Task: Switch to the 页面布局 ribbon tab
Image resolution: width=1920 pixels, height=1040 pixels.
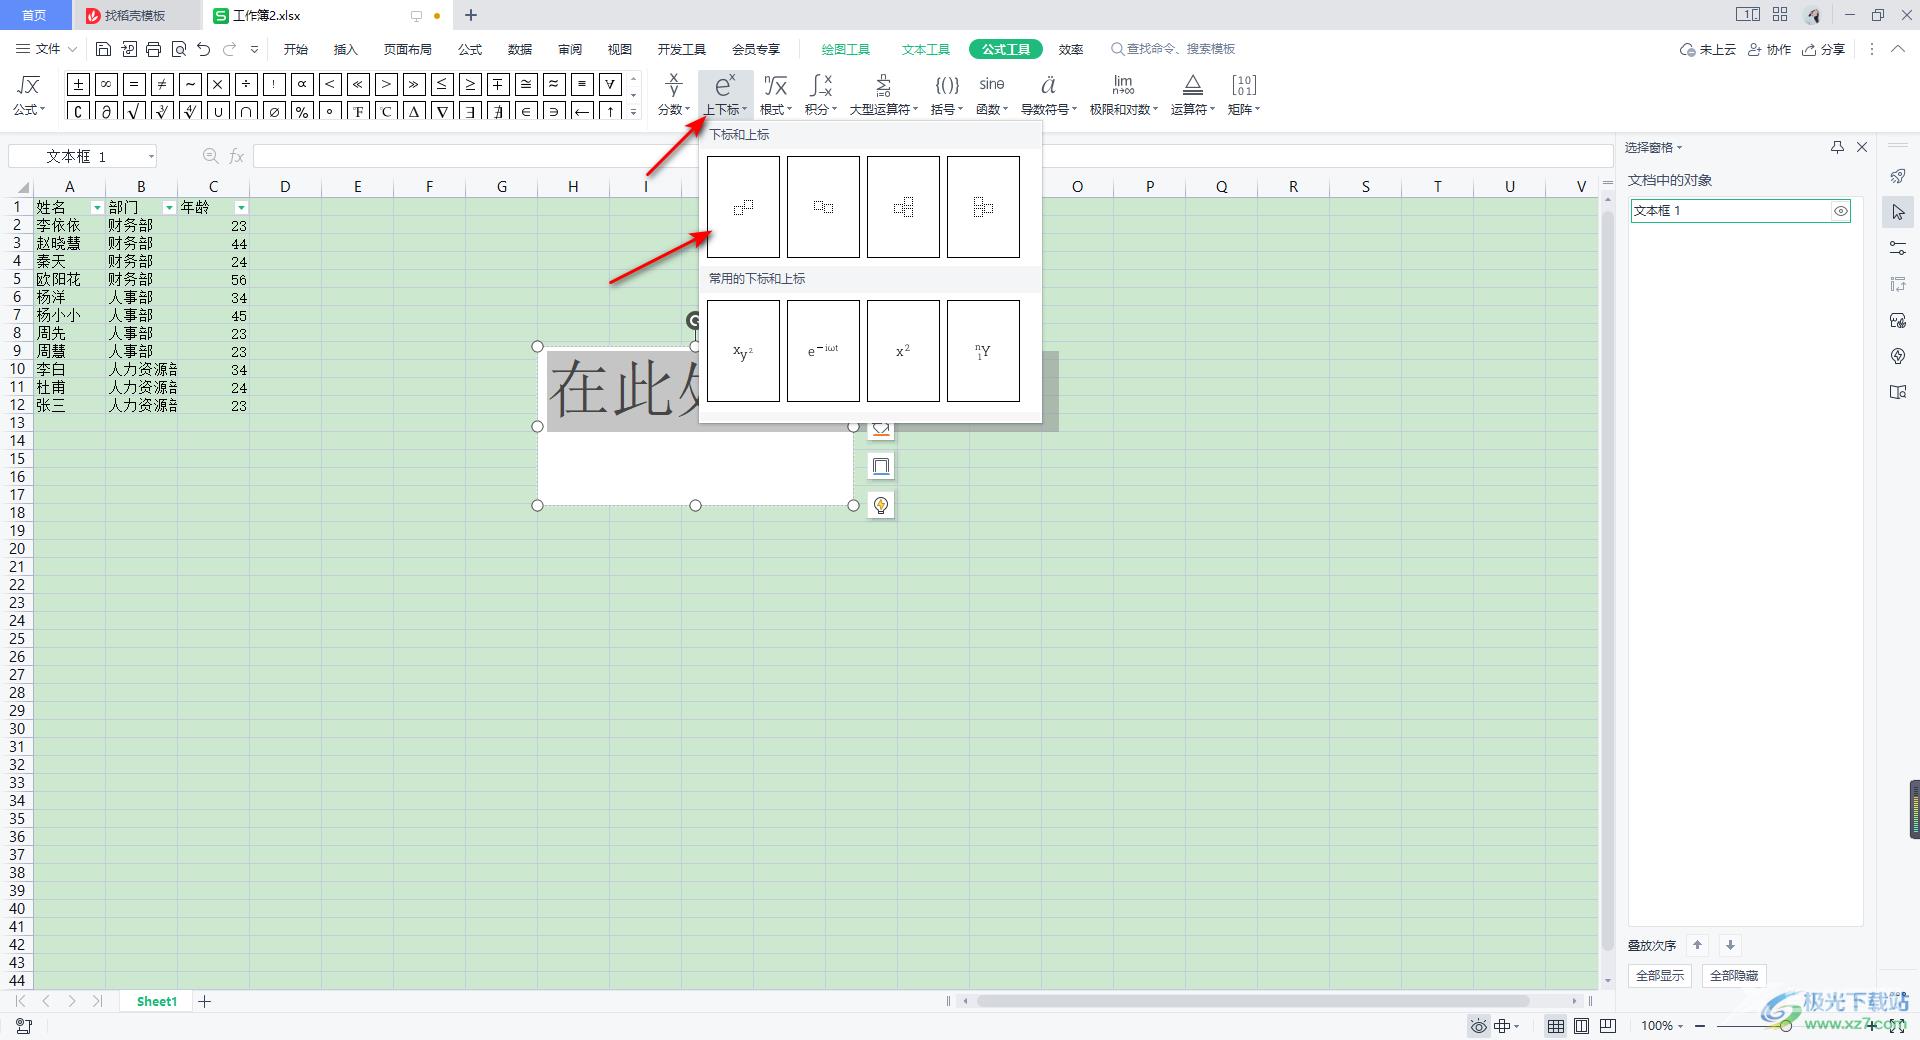Action: point(408,49)
